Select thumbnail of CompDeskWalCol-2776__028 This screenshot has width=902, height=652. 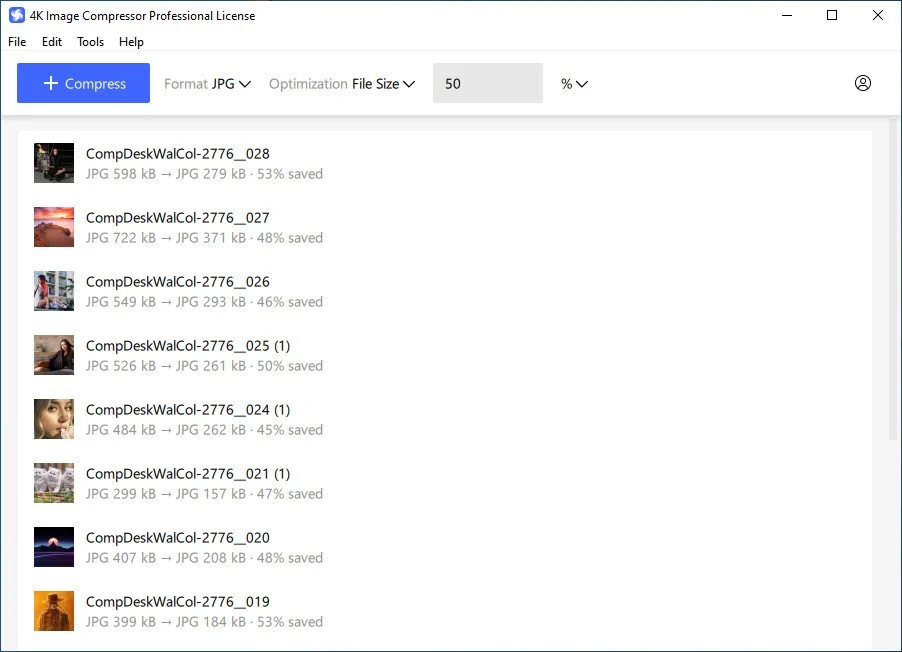54,163
